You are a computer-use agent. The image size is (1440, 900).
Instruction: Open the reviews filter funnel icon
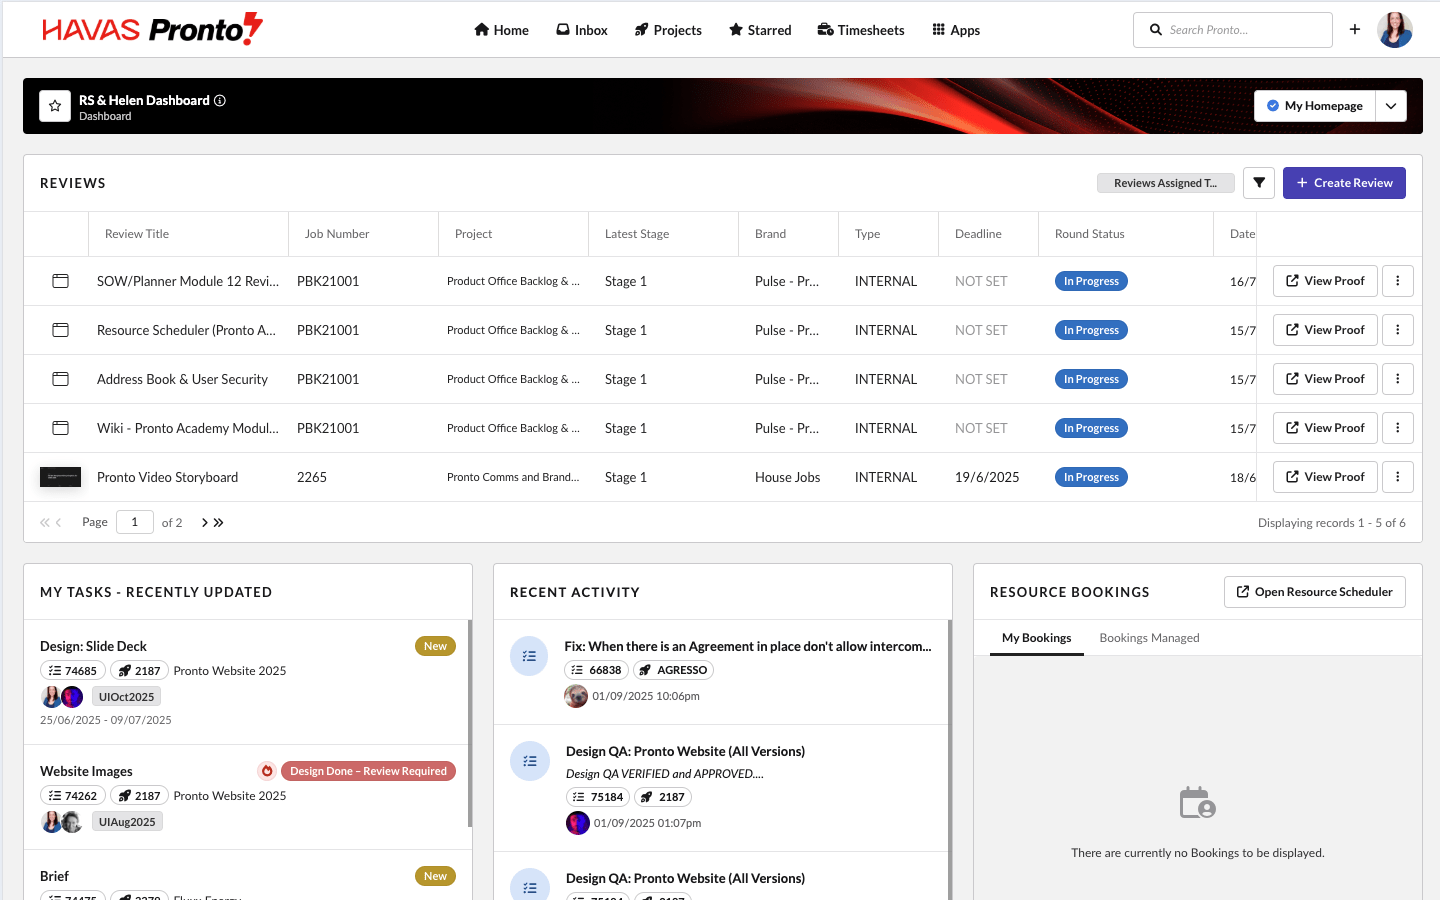tap(1259, 183)
